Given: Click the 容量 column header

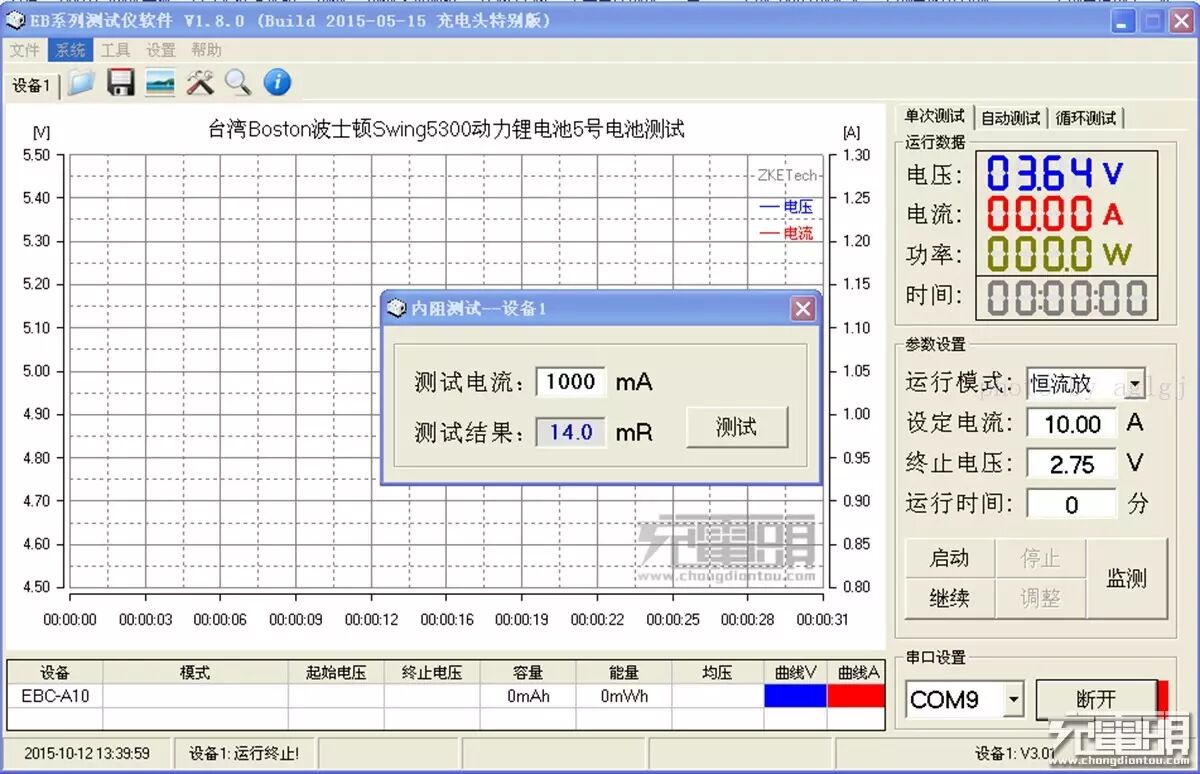Looking at the screenshot, I should [528, 673].
